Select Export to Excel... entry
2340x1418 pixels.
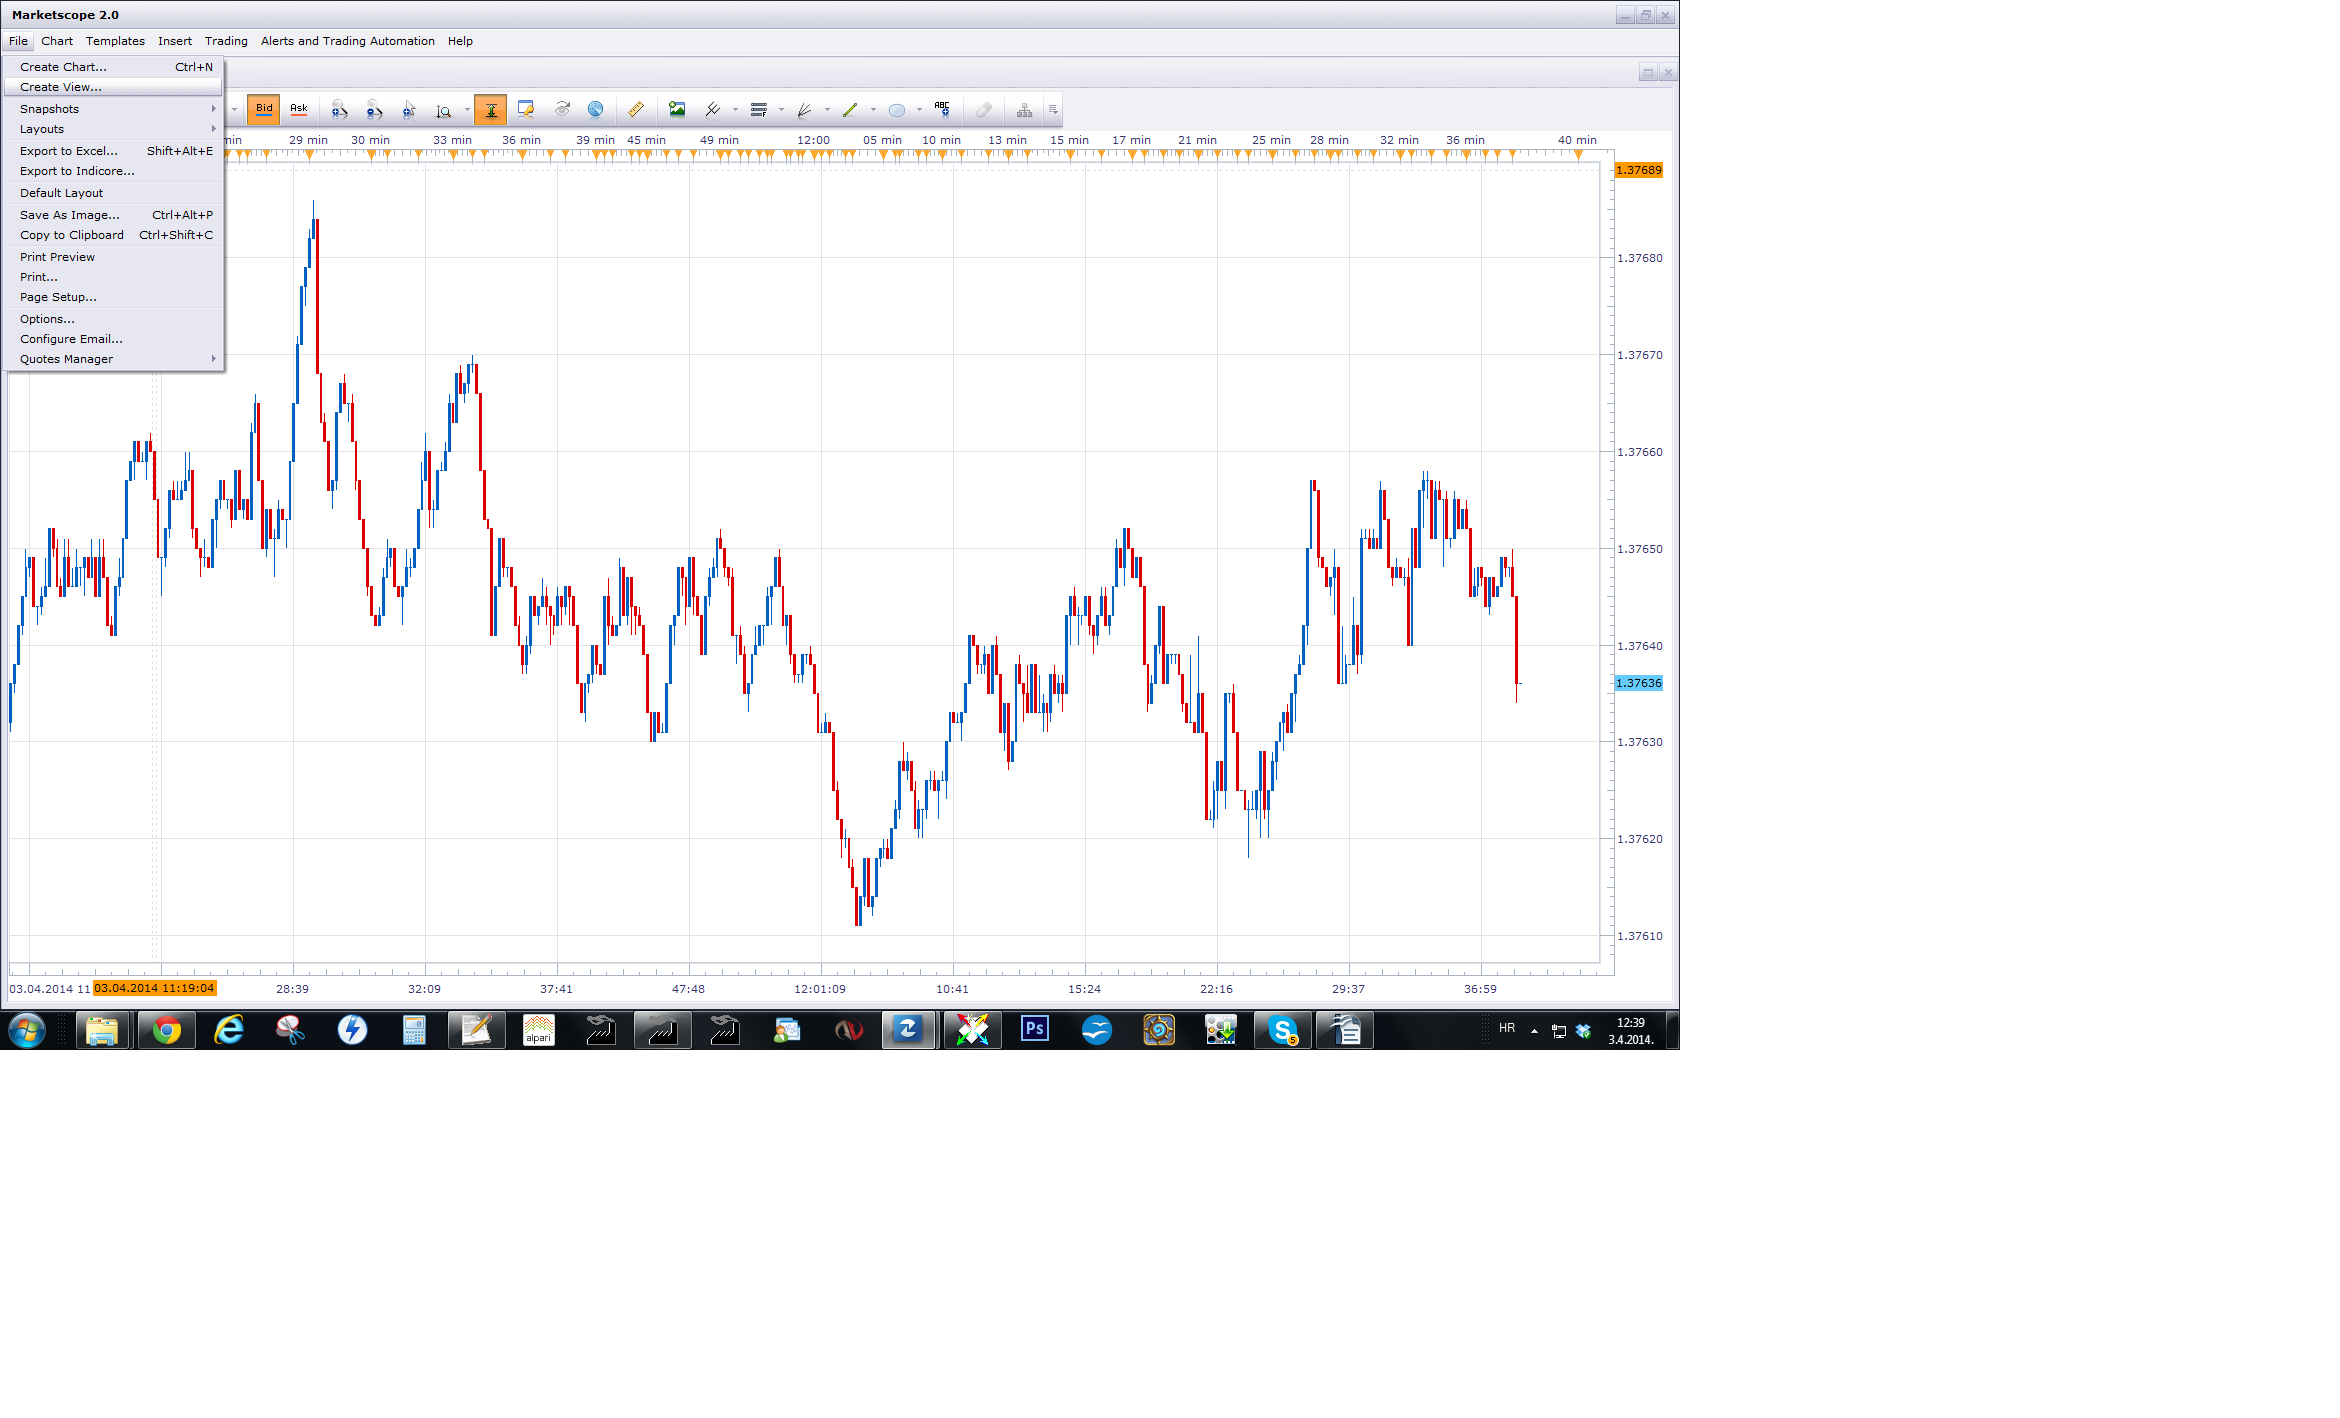pos(114,151)
